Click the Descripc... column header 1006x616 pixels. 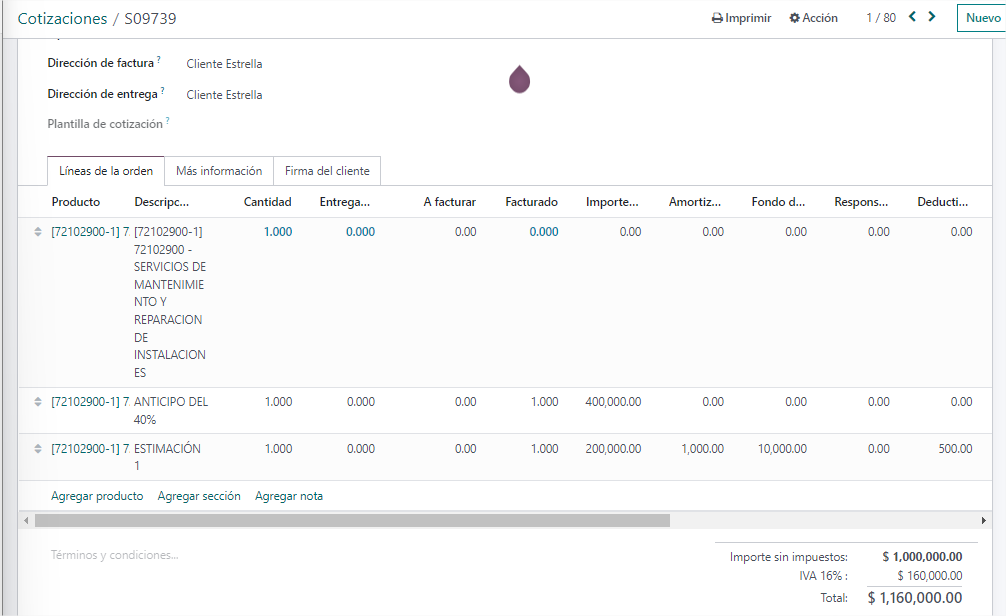pos(162,201)
